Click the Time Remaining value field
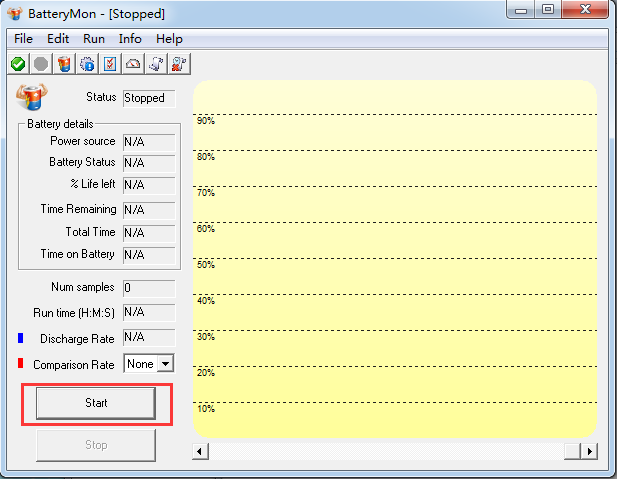The width and height of the screenshot is (617, 479). [x=149, y=210]
